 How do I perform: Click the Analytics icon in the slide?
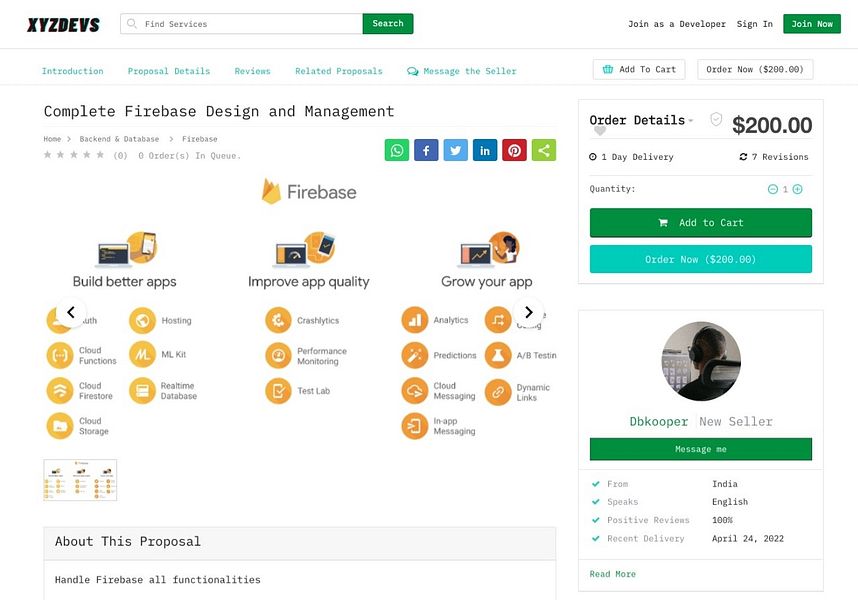(415, 320)
